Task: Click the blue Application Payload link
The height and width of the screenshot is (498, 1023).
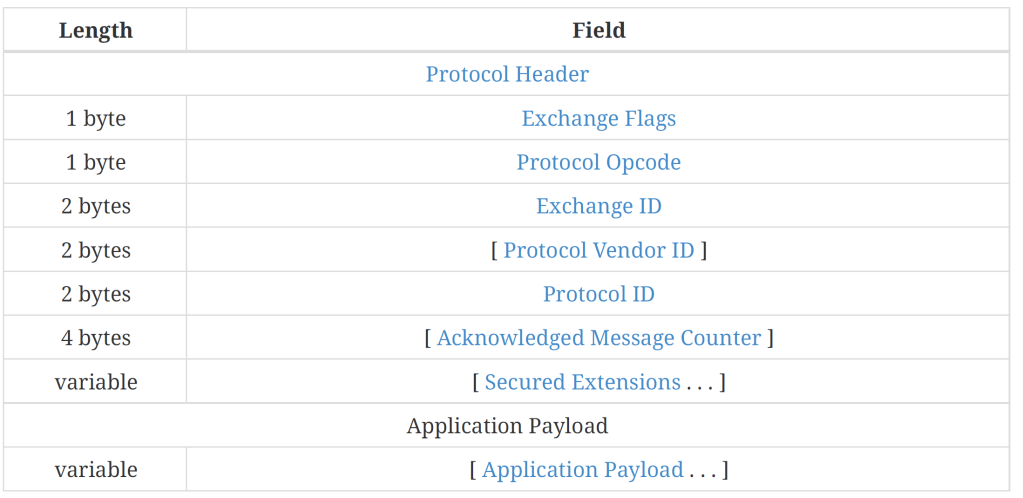Action: tap(582, 470)
